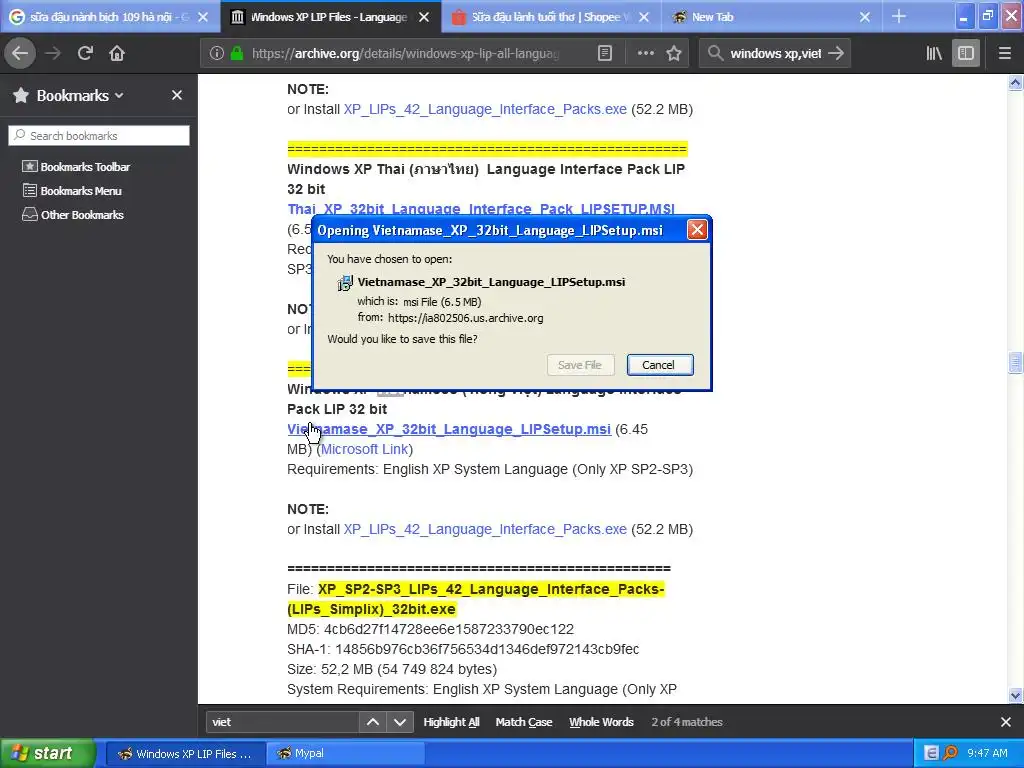Jump to previous find match
Image resolution: width=1024 pixels, height=768 pixels.
pyautogui.click(x=373, y=722)
